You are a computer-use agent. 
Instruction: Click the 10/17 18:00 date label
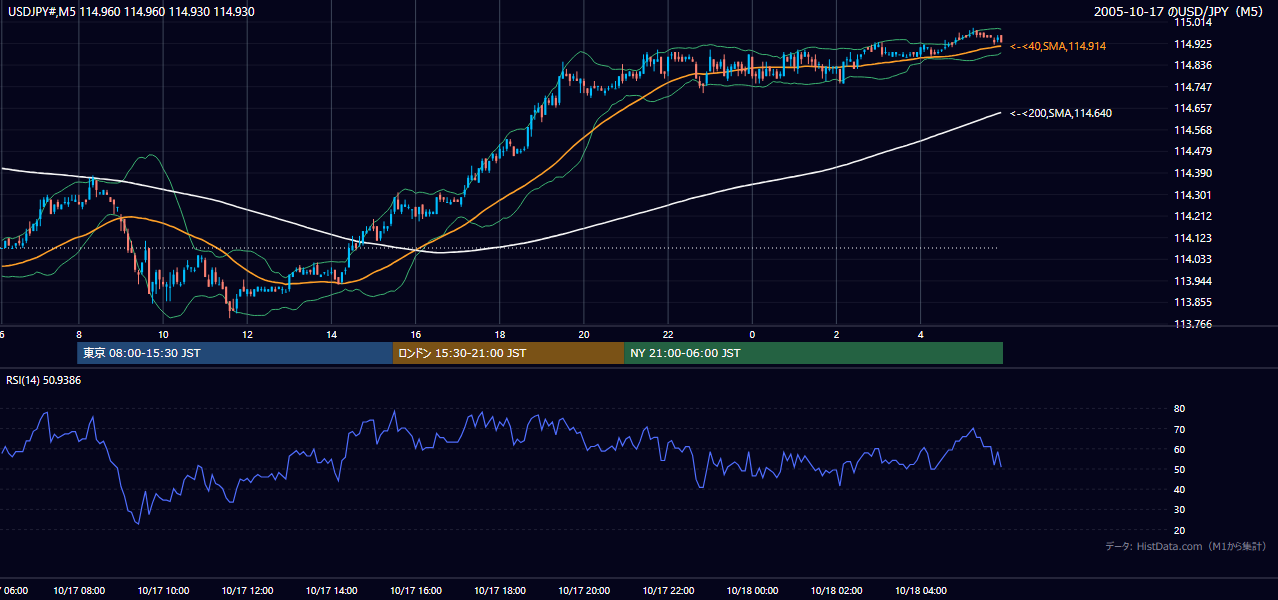[499, 591]
